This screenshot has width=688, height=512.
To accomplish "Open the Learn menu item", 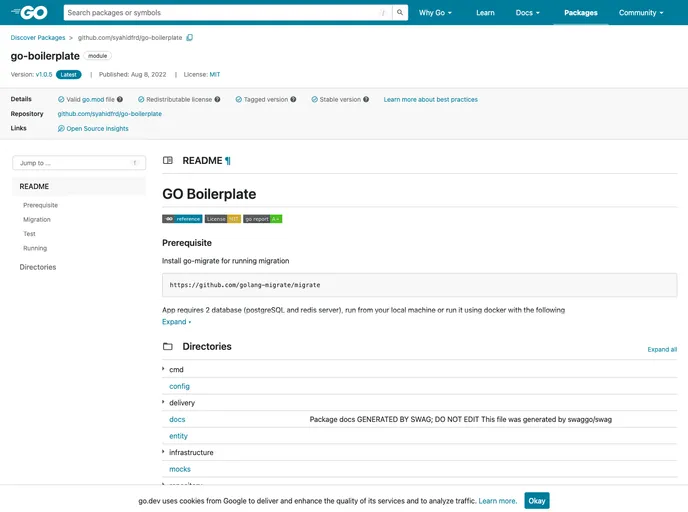I will click(x=485, y=13).
